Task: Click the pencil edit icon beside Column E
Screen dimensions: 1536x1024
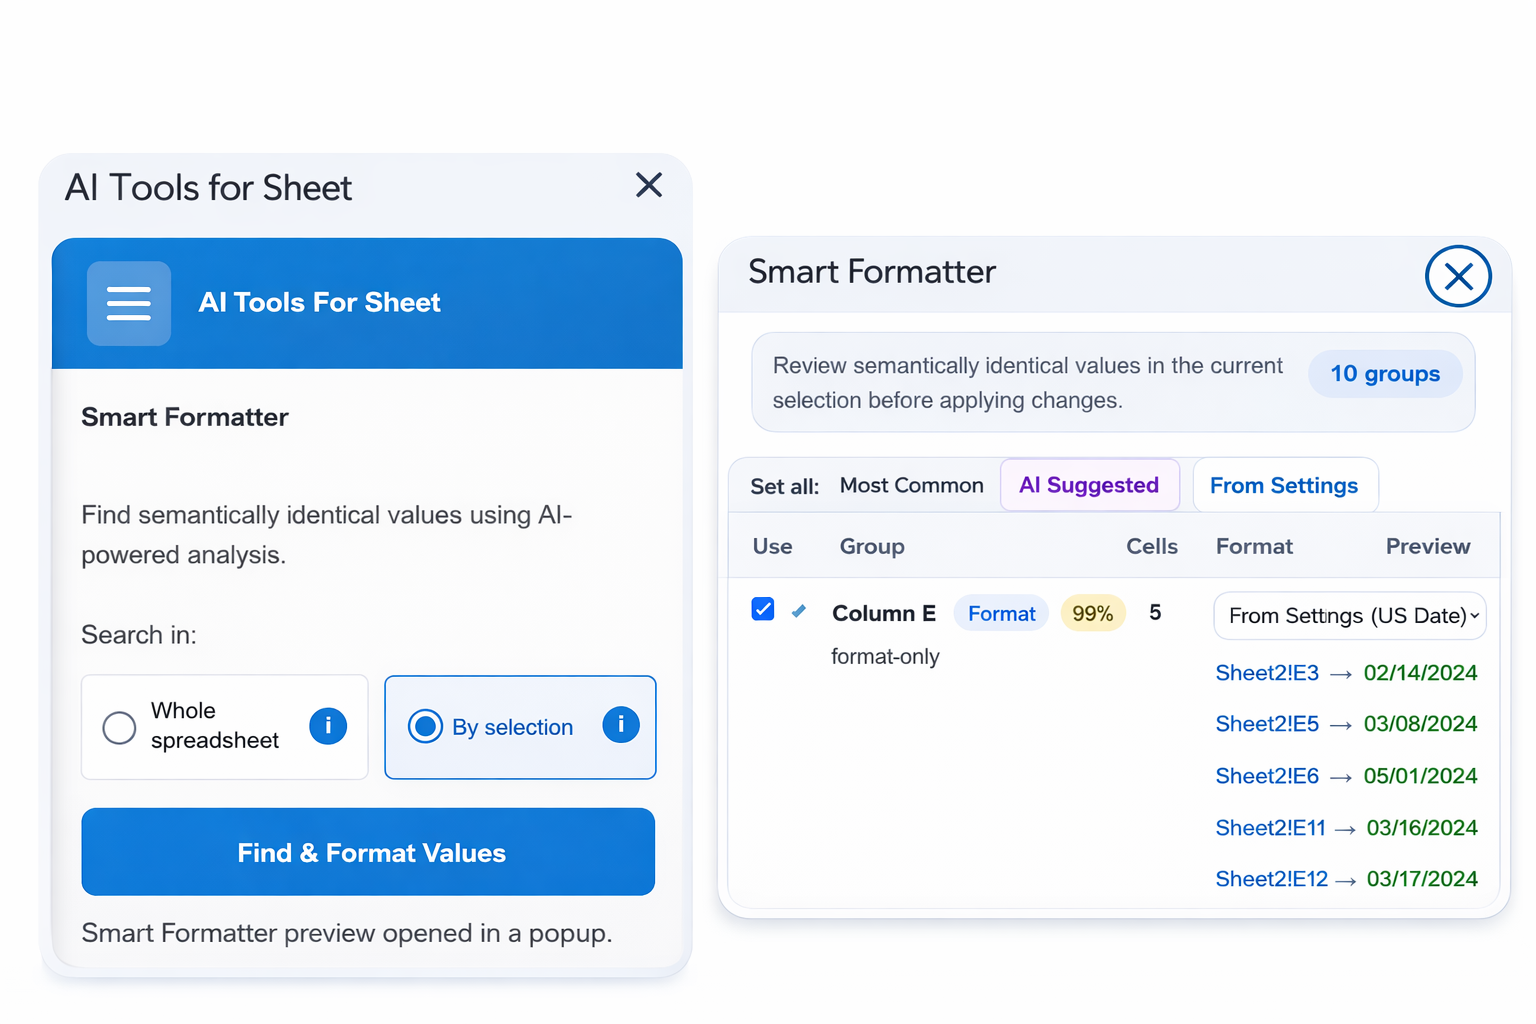Action: point(799,611)
